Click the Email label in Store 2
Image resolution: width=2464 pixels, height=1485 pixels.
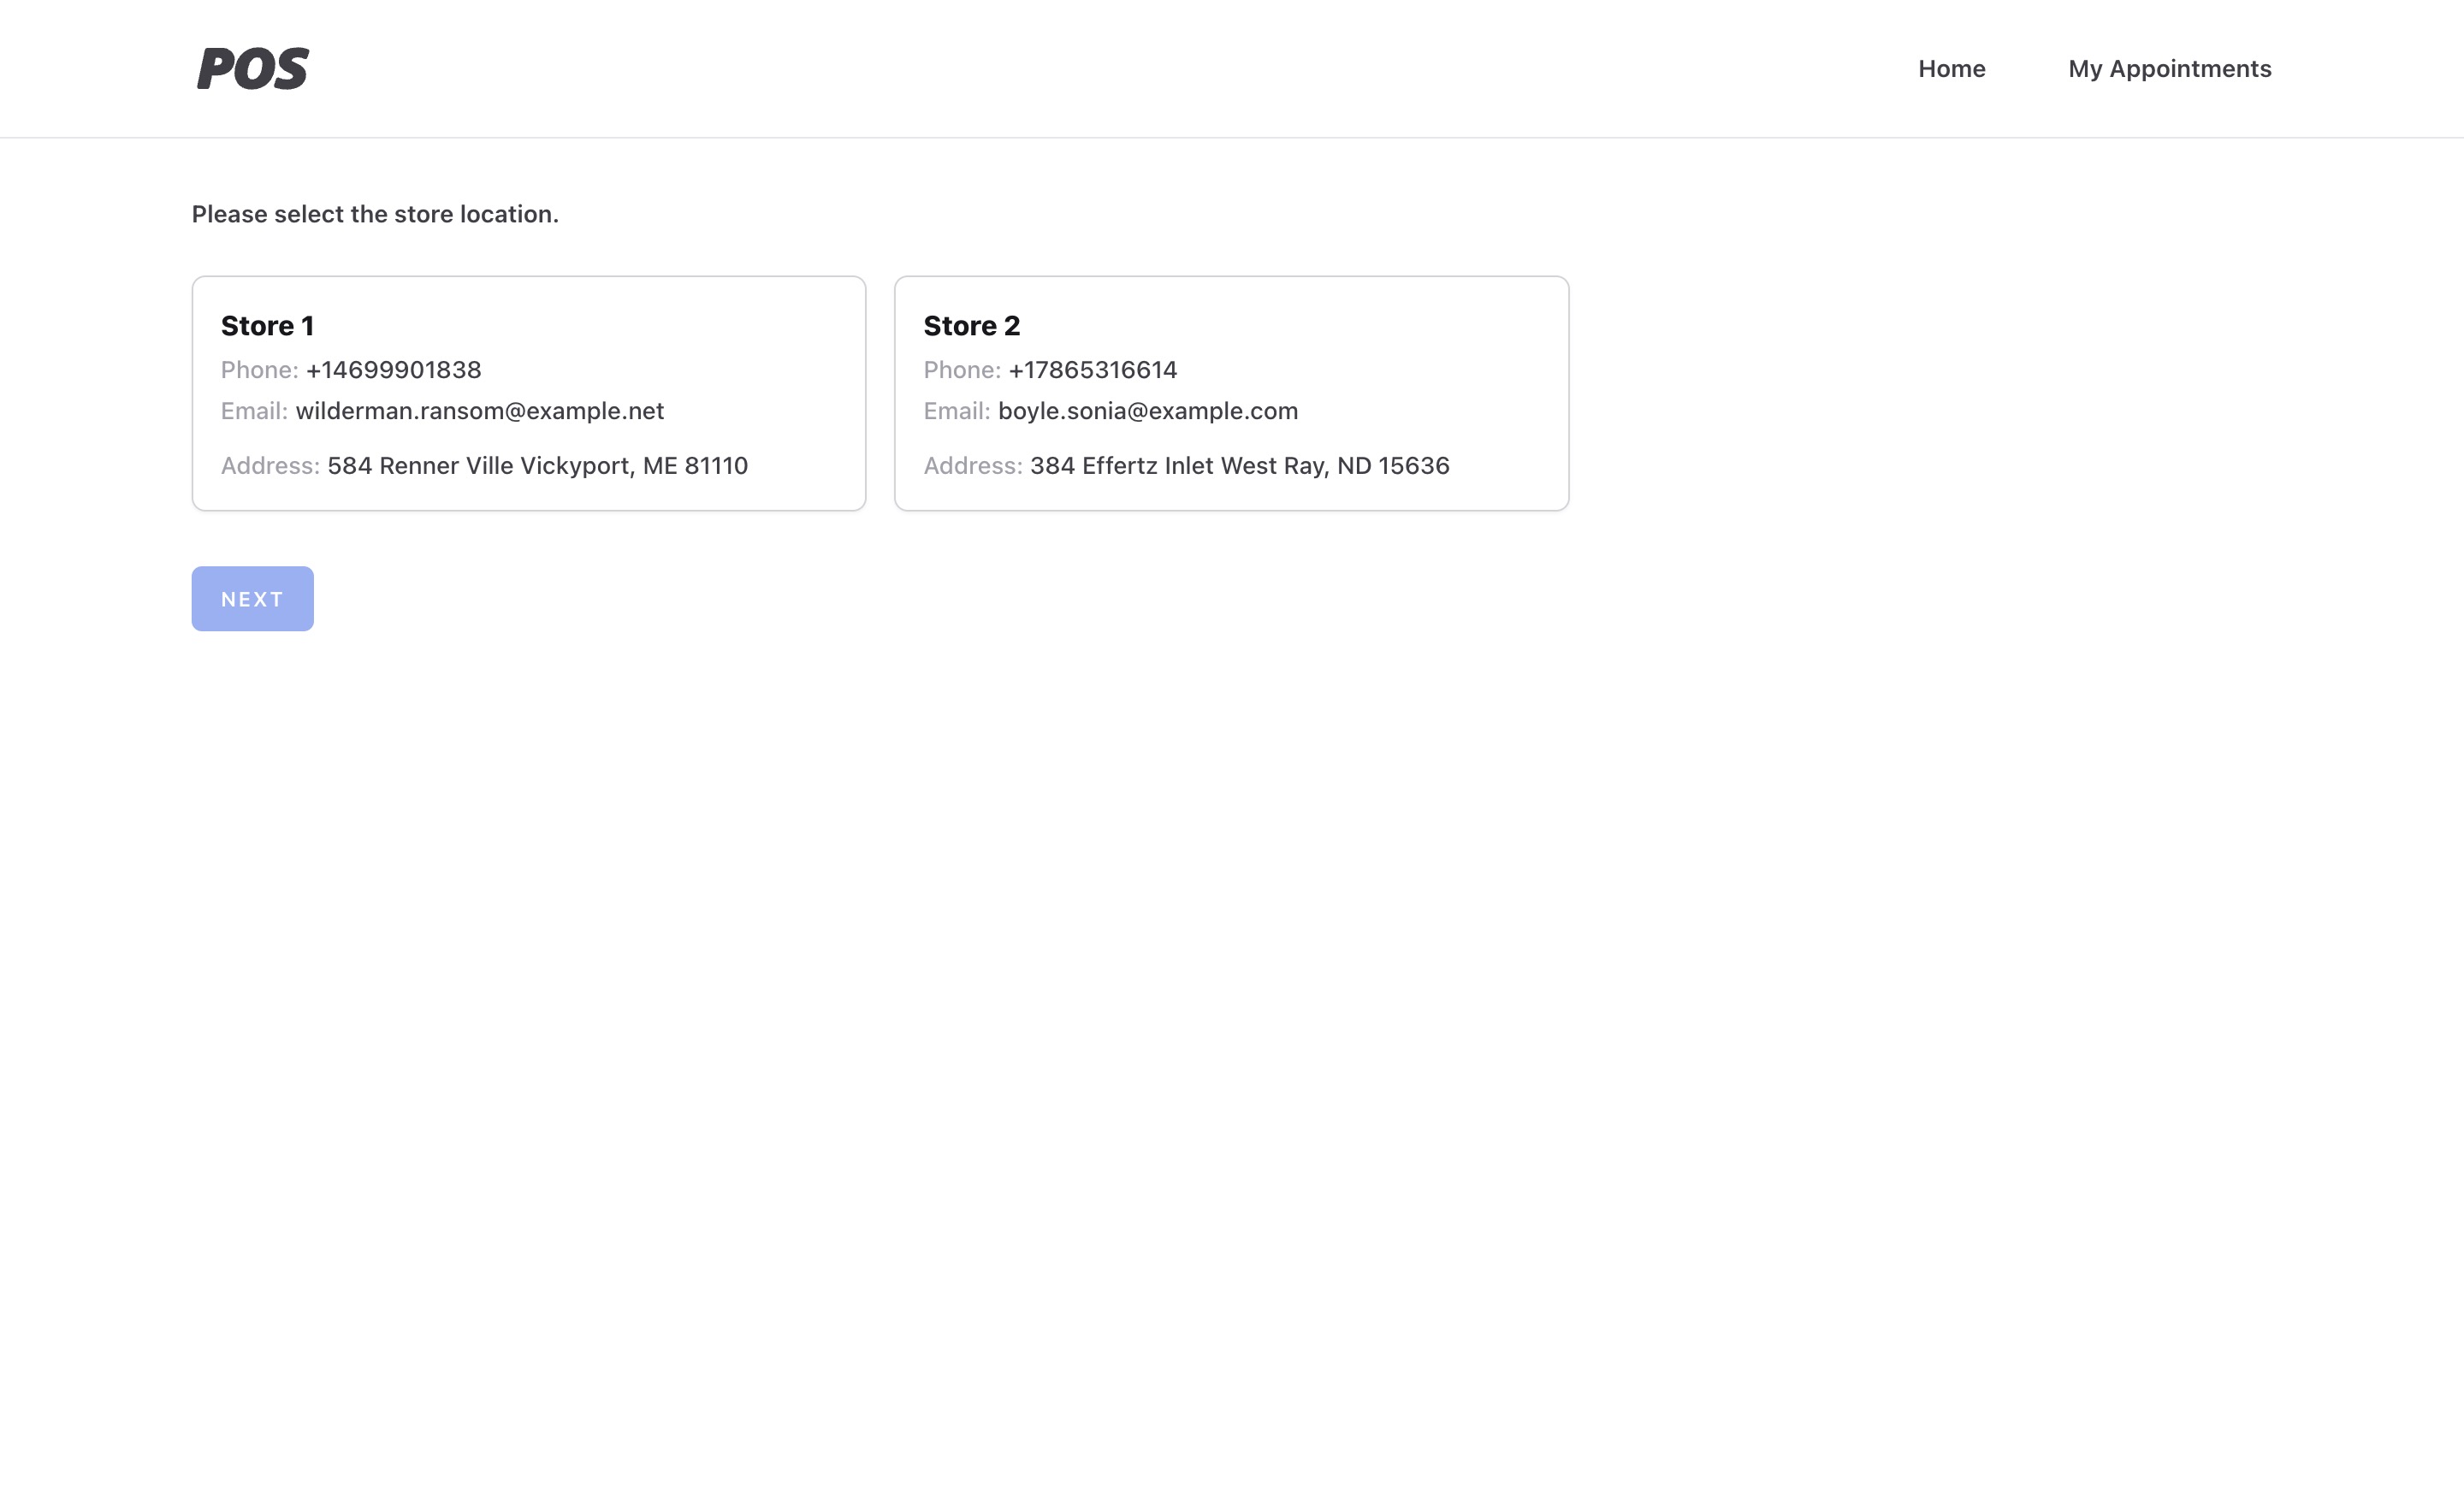coord(956,411)
